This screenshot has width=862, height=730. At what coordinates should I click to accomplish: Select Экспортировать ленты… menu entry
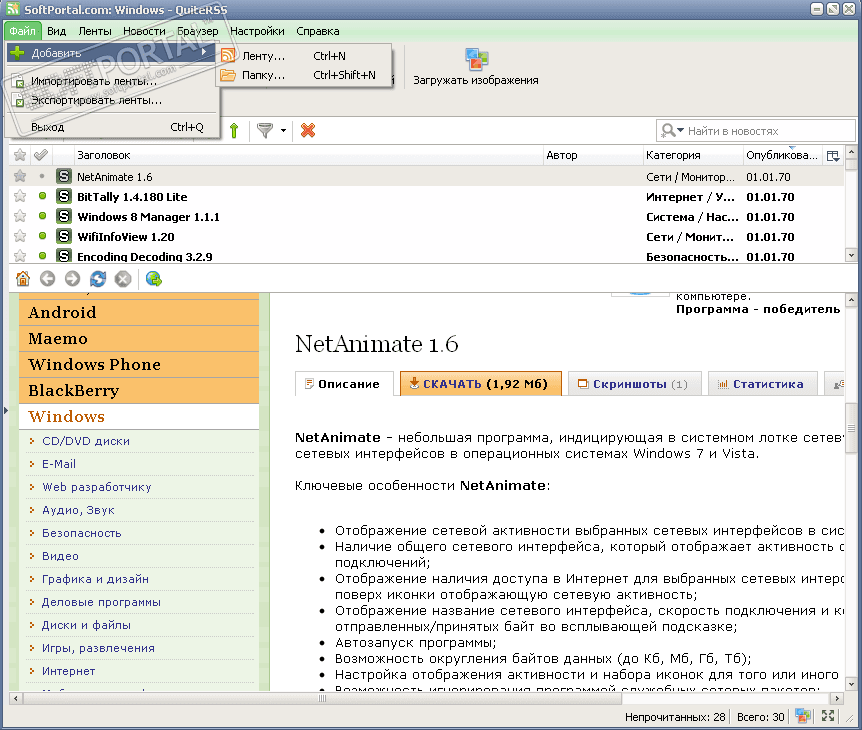[110, 101]
